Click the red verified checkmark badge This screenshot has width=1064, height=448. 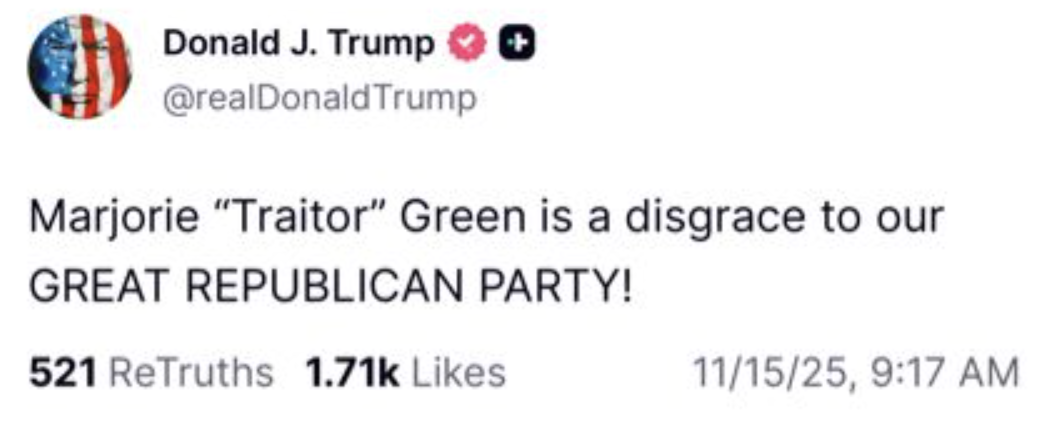pos(466,45)
